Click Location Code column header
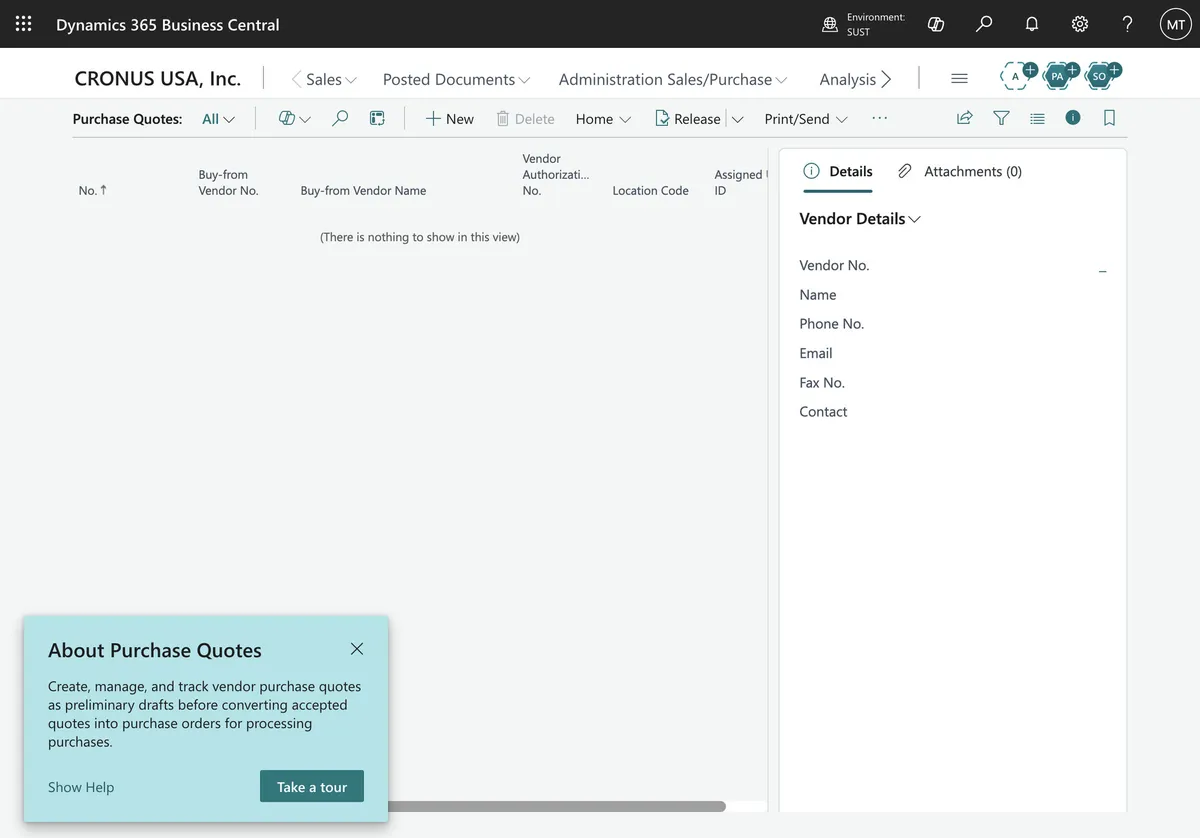 point(650,190)
